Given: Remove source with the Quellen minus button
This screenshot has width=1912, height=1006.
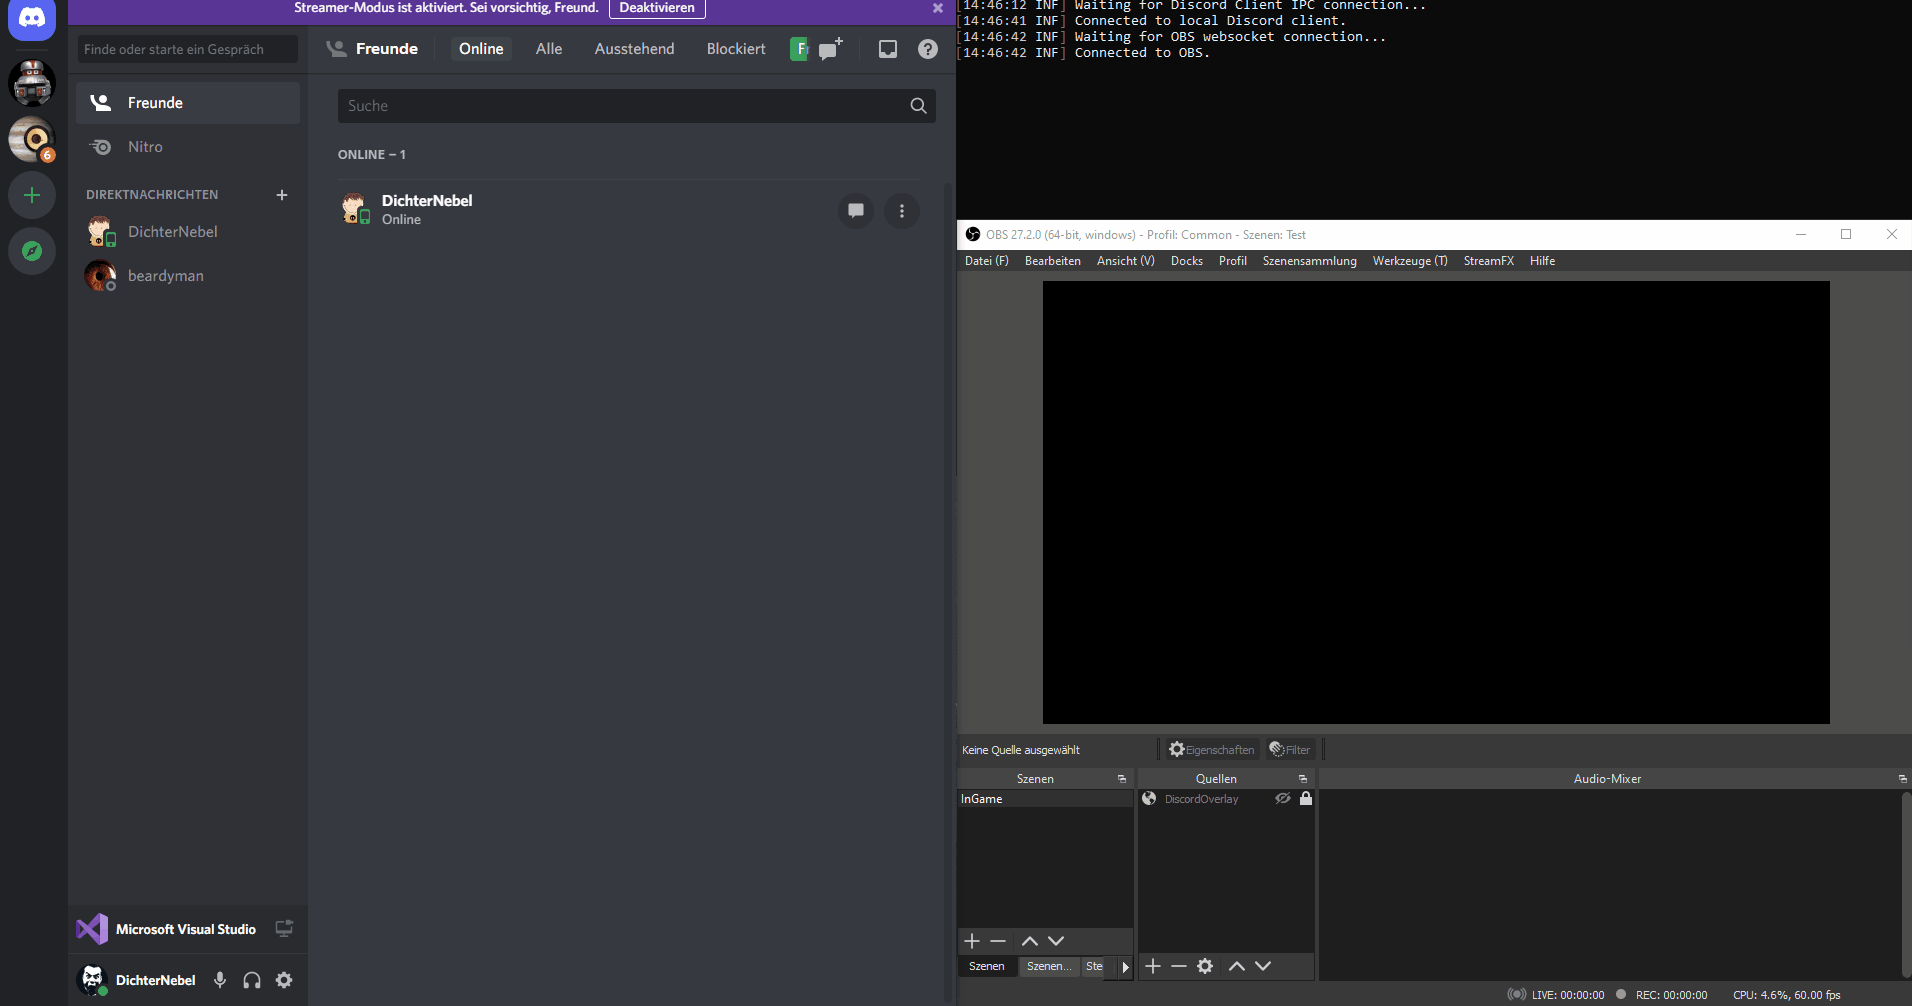Looking at the screenshot, I should 1179,966.
